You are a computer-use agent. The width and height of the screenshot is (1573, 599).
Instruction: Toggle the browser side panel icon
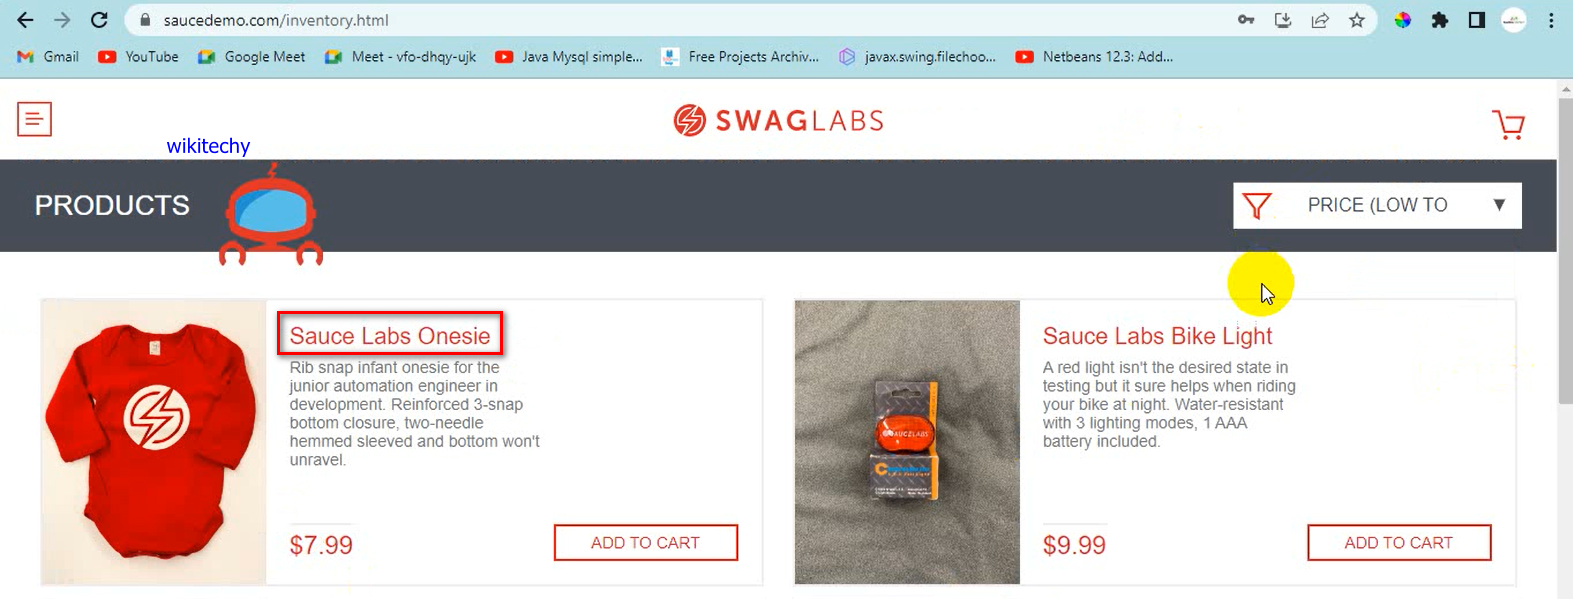coord(1477,20)
